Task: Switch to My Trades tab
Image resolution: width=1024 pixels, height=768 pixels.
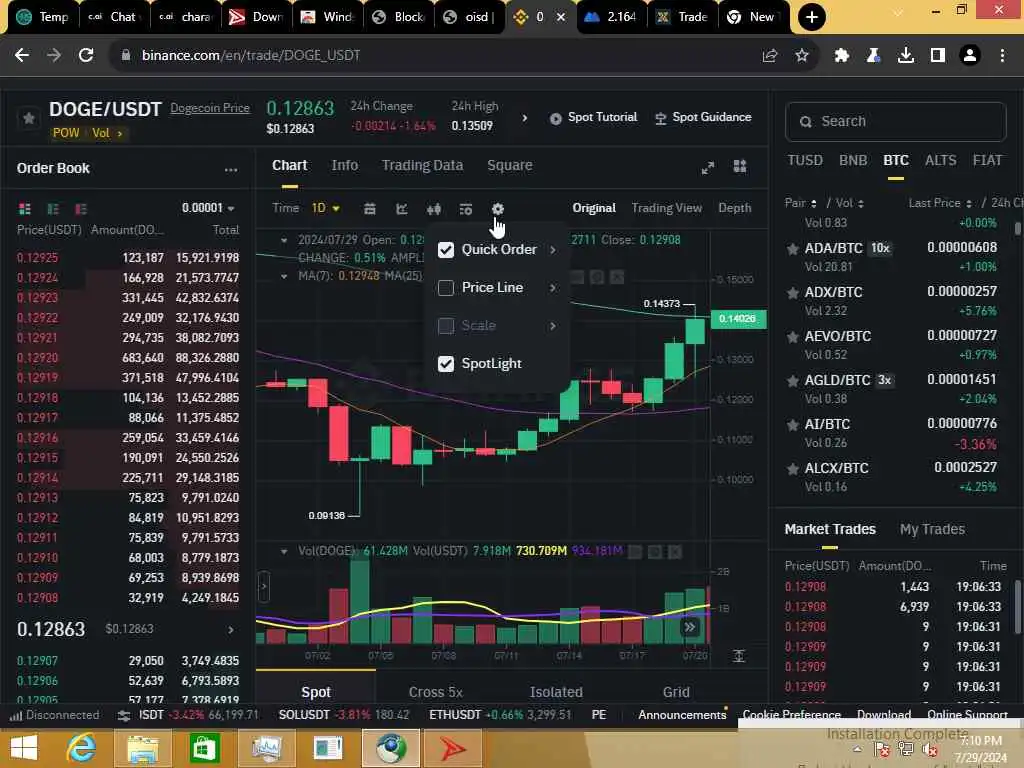Action: (932, 530)
